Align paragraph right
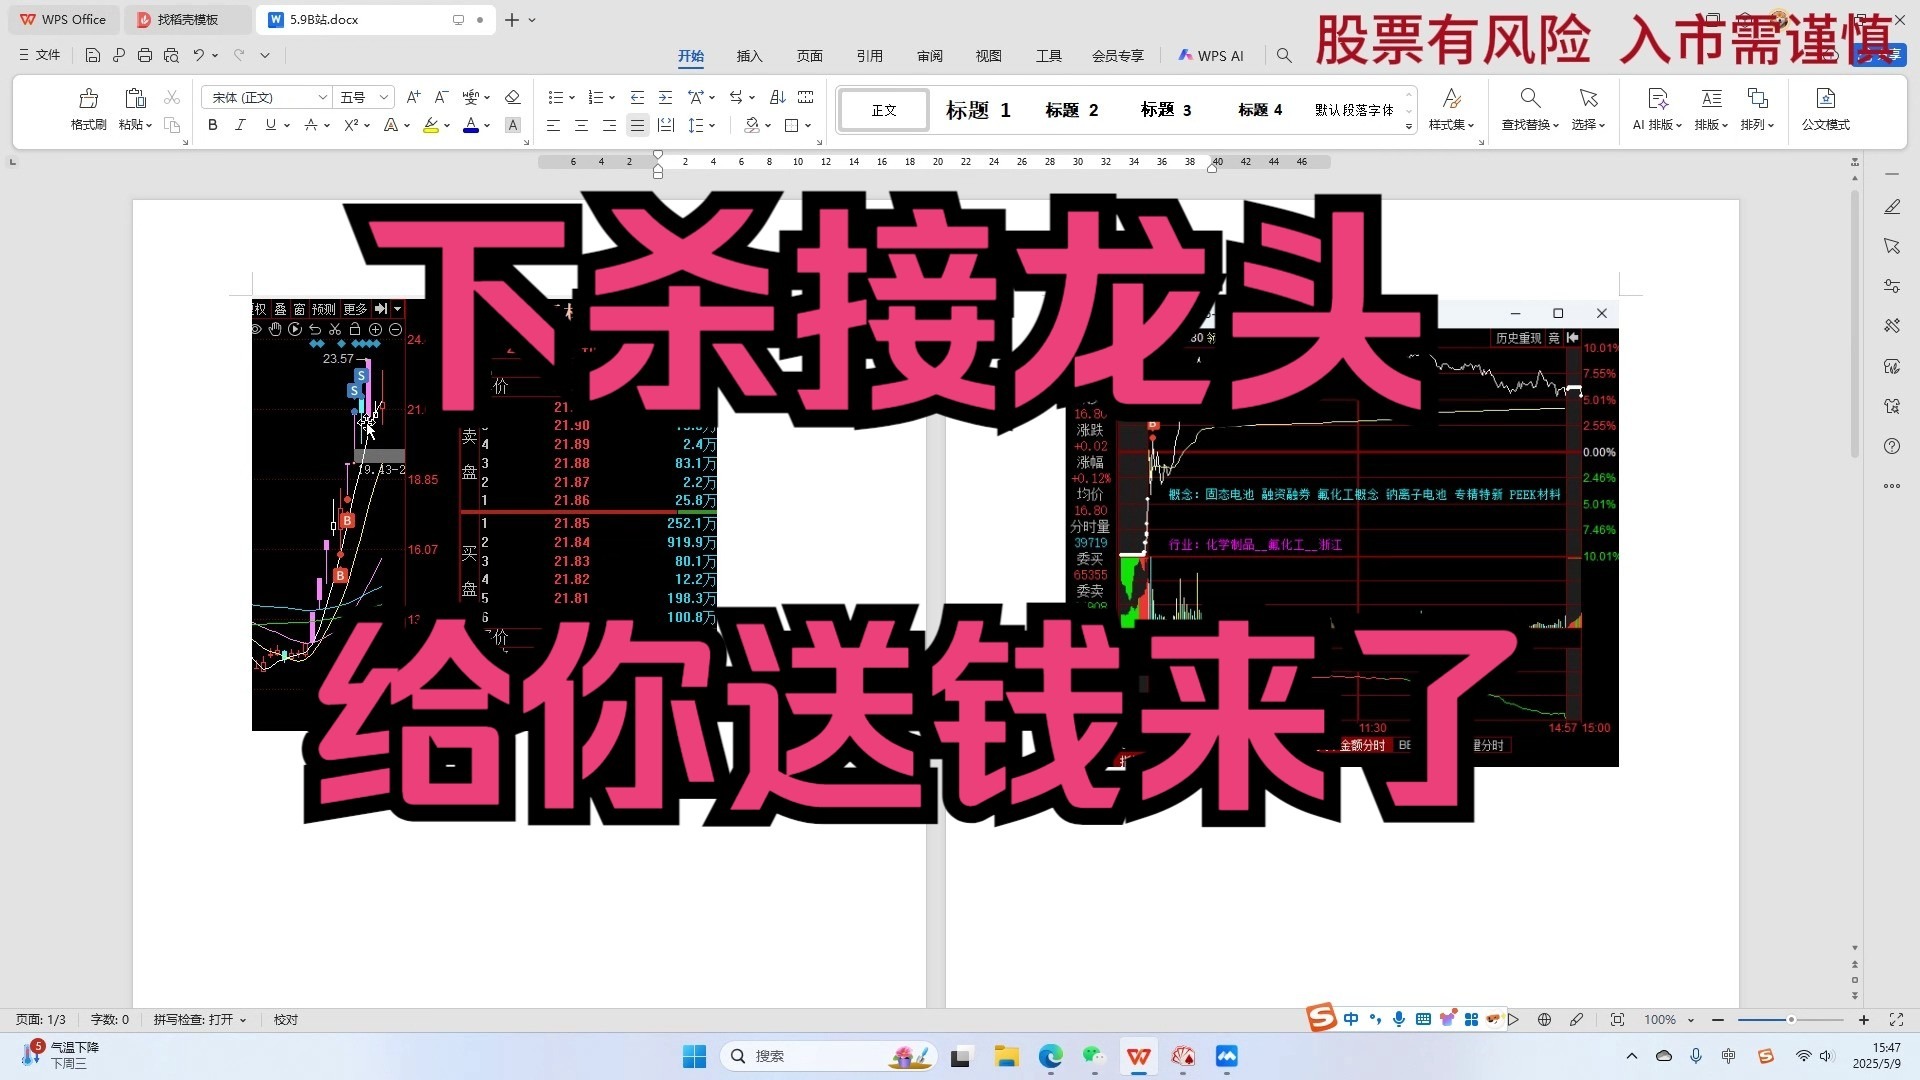This screenshot has height=1080, width=1920. [609, 125]
